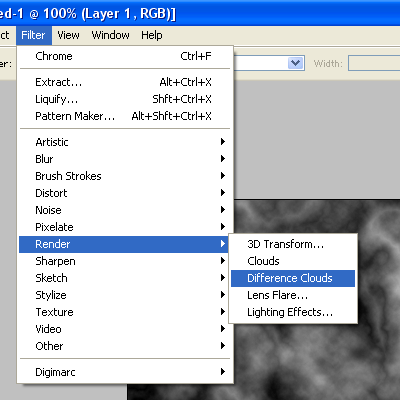This screenshot has width=400, height=400.
Task: Expand the Artistic filter submenu
Action: (x=125, y=142)
